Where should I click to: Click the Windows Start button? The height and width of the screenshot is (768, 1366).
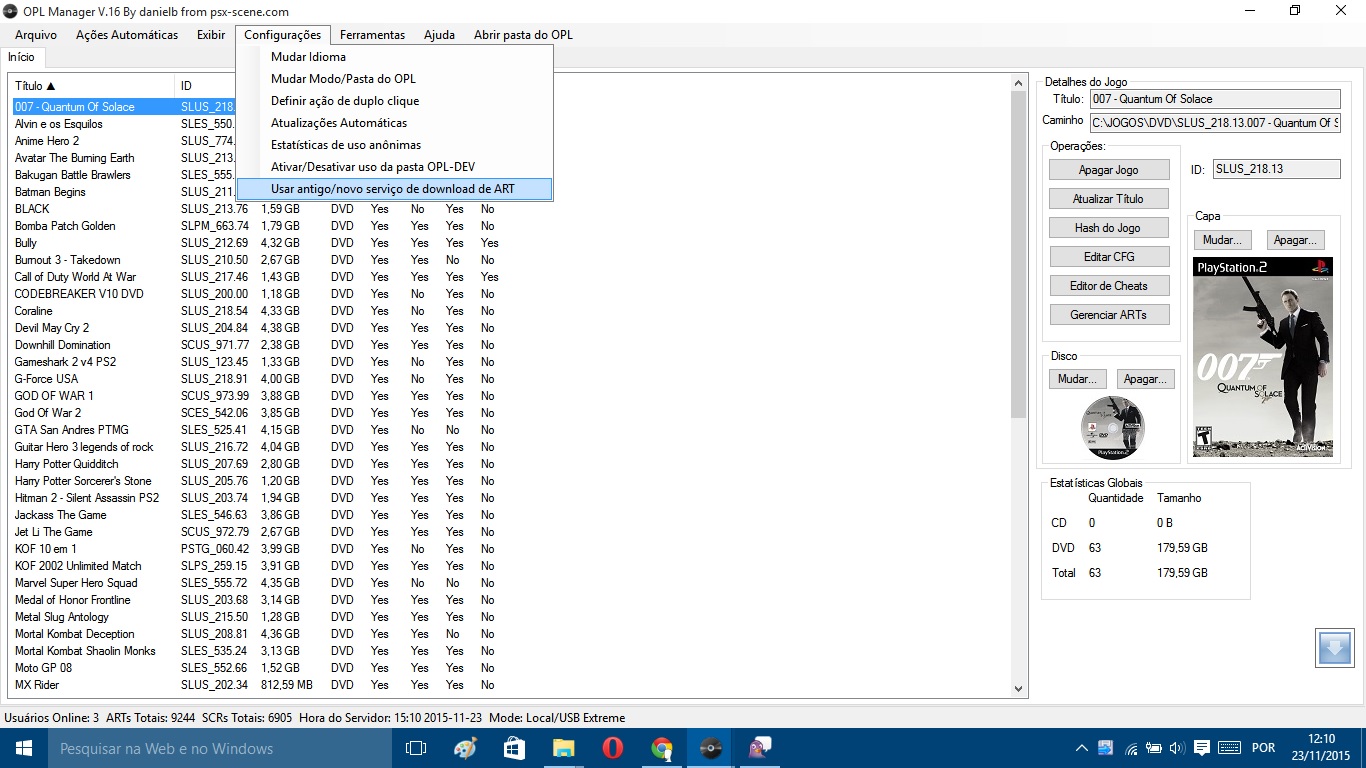click(23, 748)
